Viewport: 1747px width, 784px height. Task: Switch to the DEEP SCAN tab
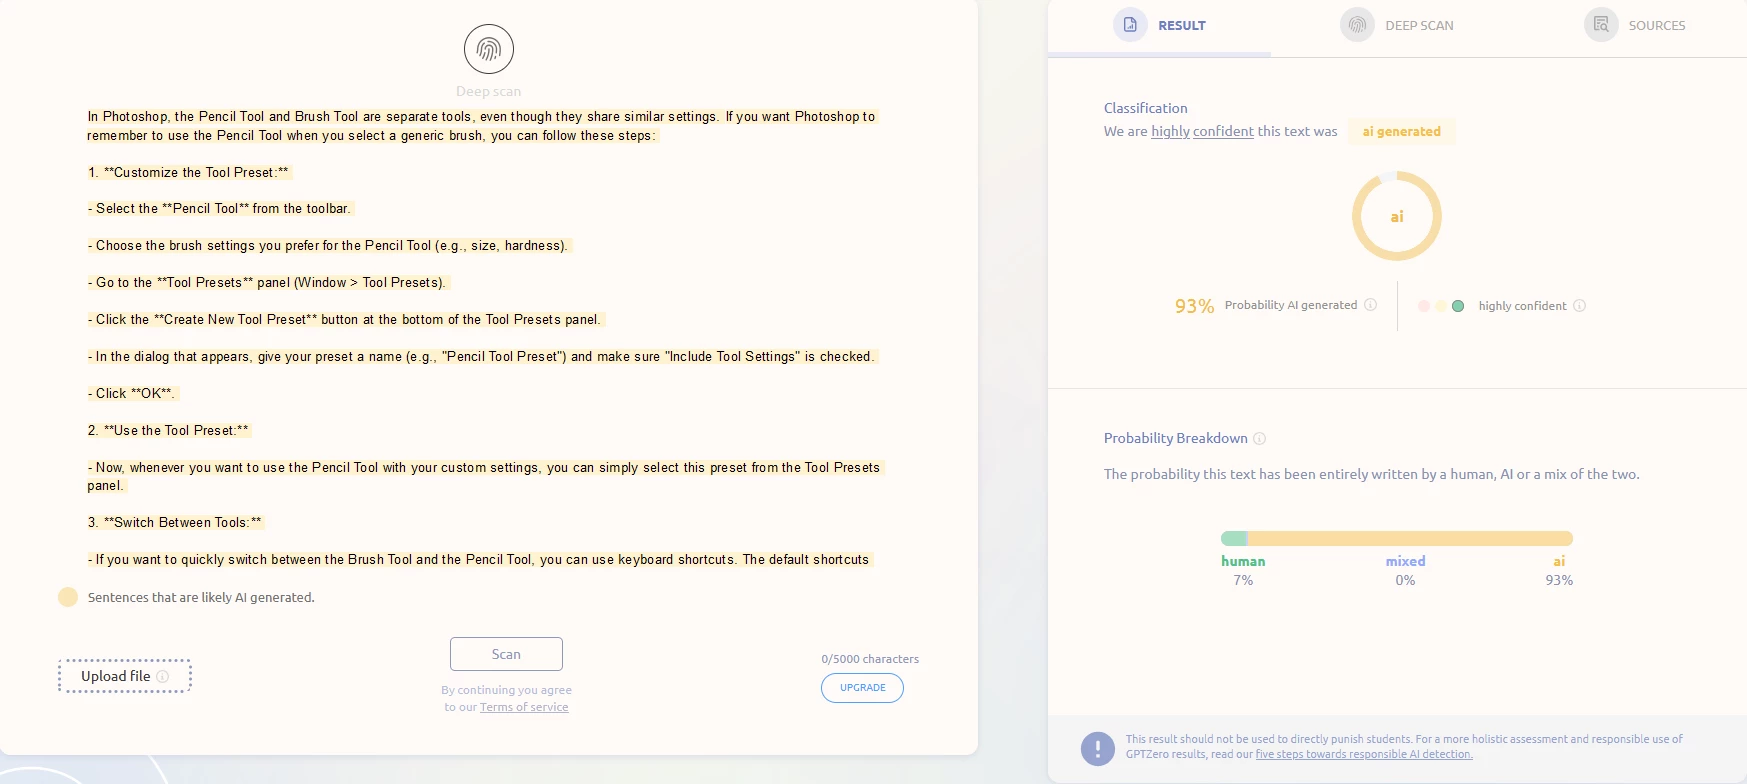[x=1397, y=25]
